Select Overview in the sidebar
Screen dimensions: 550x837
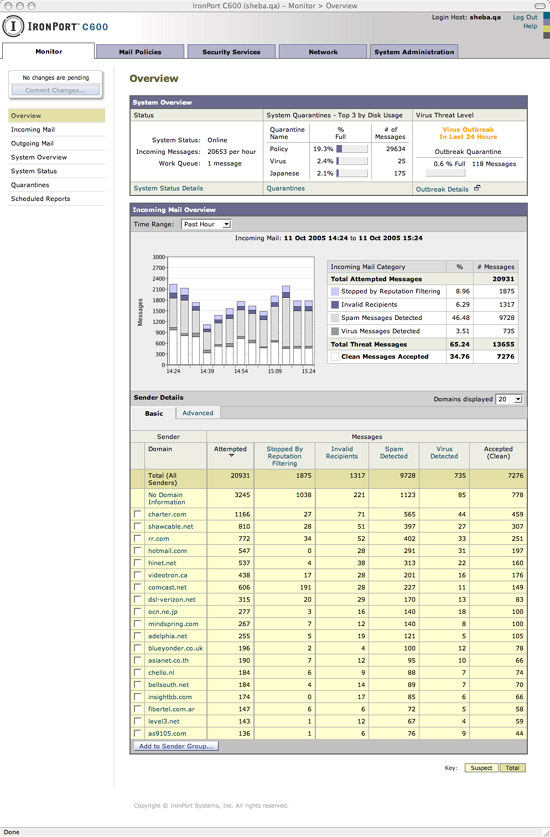(57, 116)
